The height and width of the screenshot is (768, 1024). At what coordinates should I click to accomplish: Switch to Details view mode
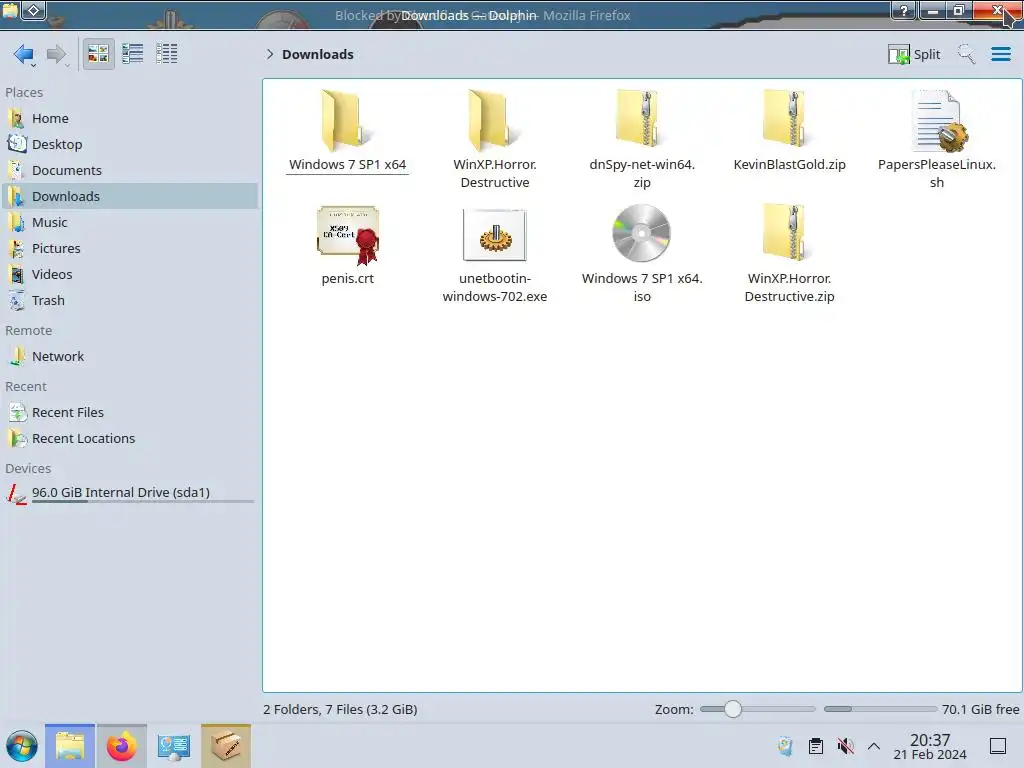167,54
